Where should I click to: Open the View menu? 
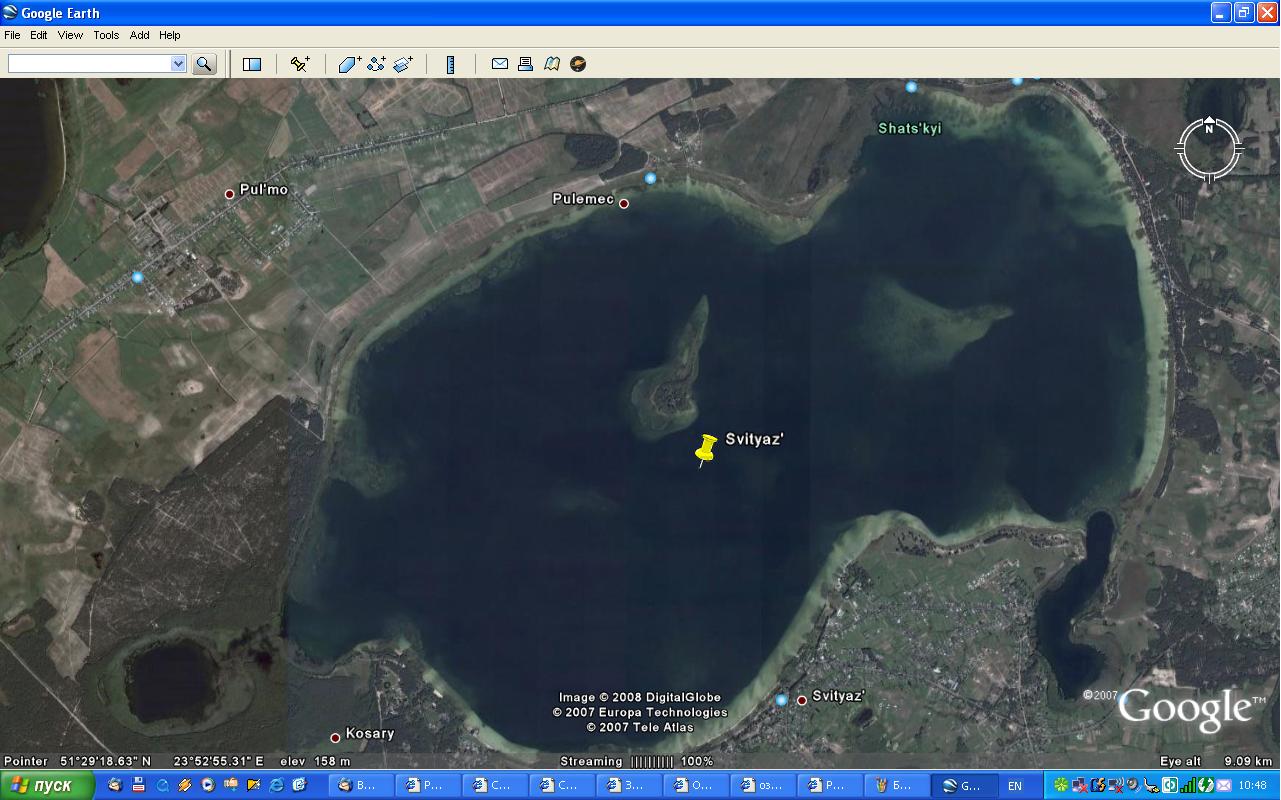click(70, 35)
